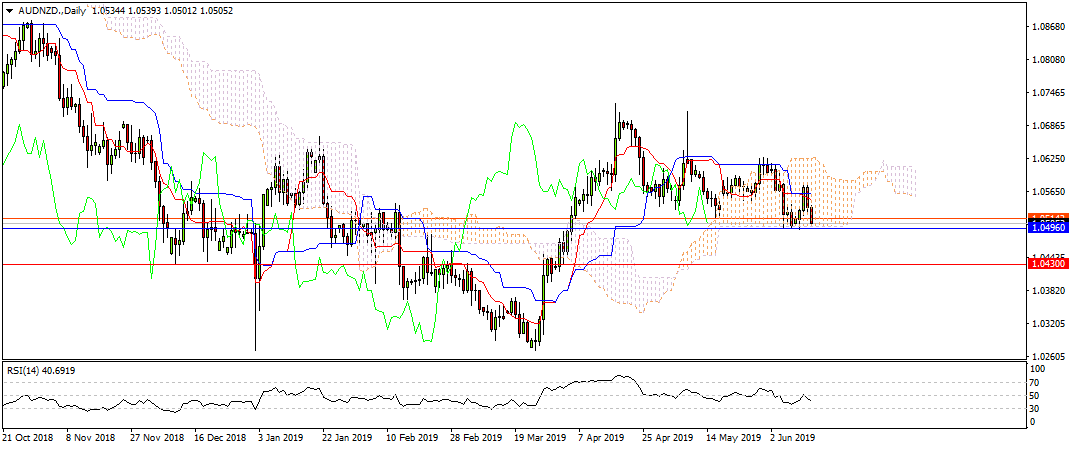
Task: Click the 21 Oct 2018 date label
Action: (x=27, y=437)
